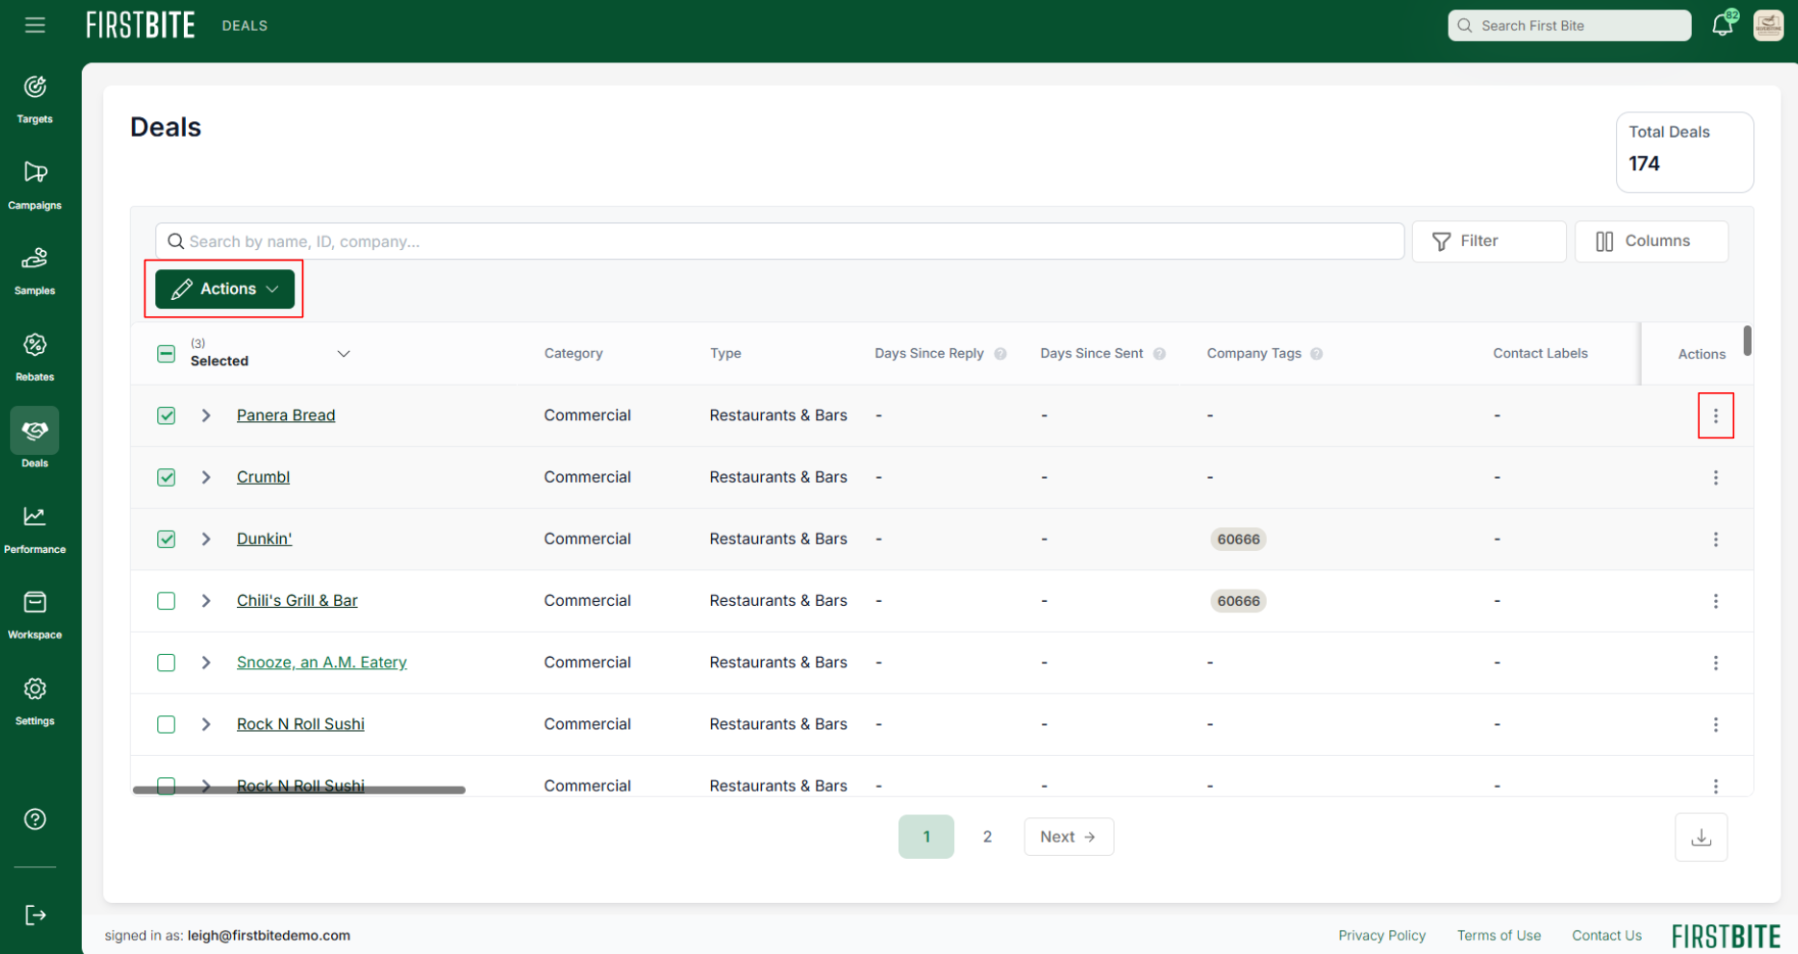
Task: Open Rebates in the sidebar
Action: click(35, 357)
